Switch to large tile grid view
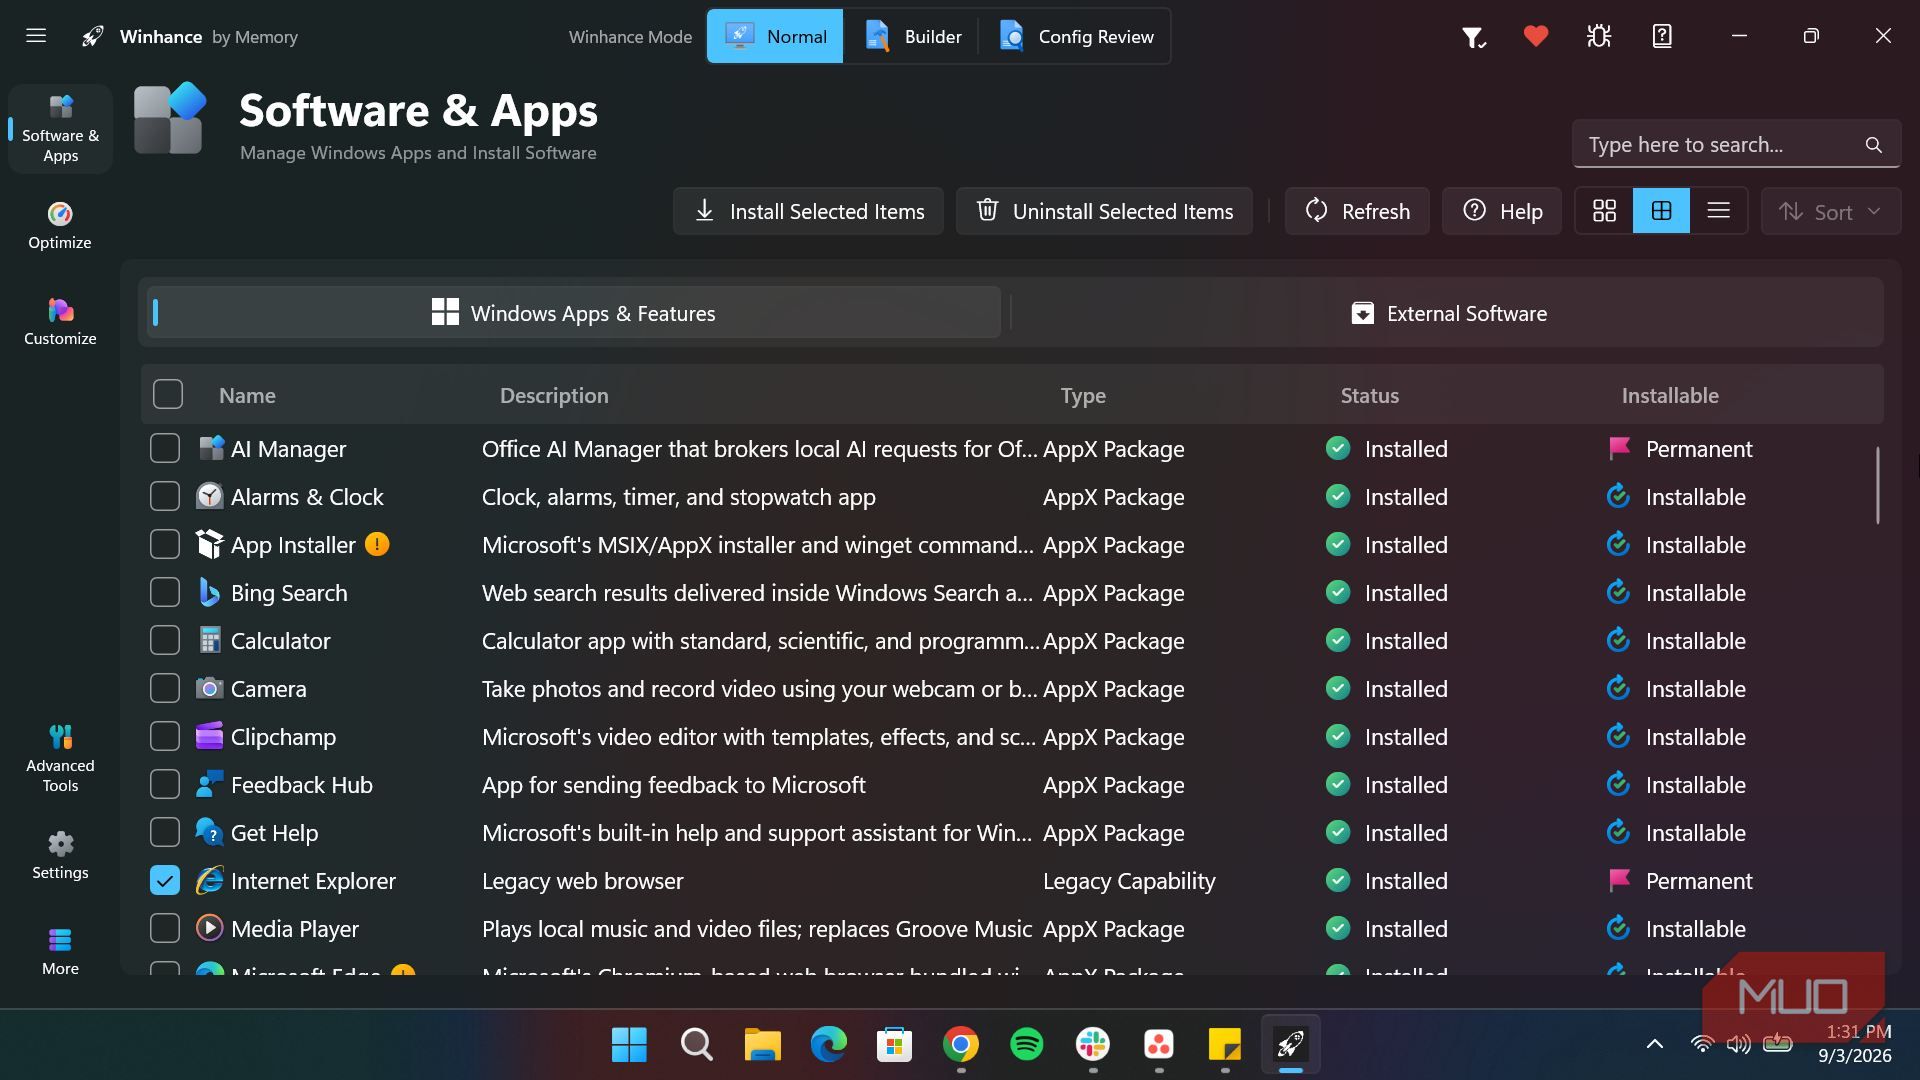 pos(1604,211)
